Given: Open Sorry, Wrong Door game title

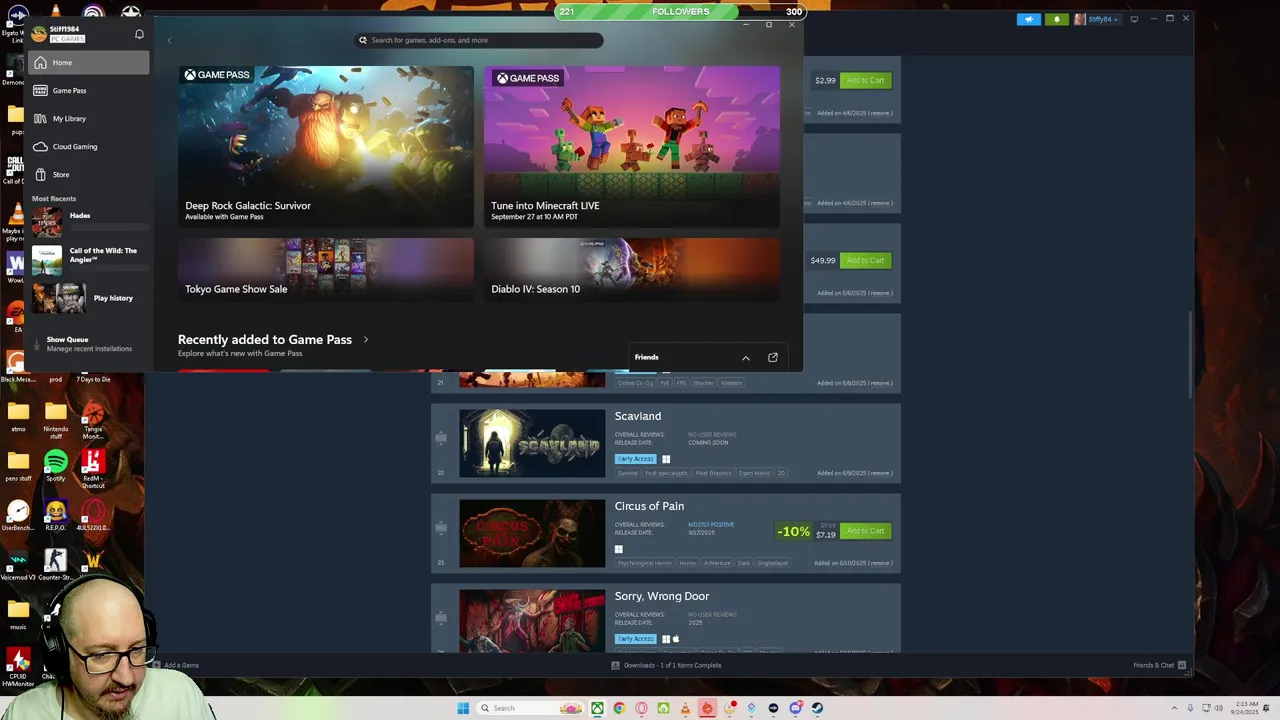Looking at the screenshot, I should click(662, 596).
